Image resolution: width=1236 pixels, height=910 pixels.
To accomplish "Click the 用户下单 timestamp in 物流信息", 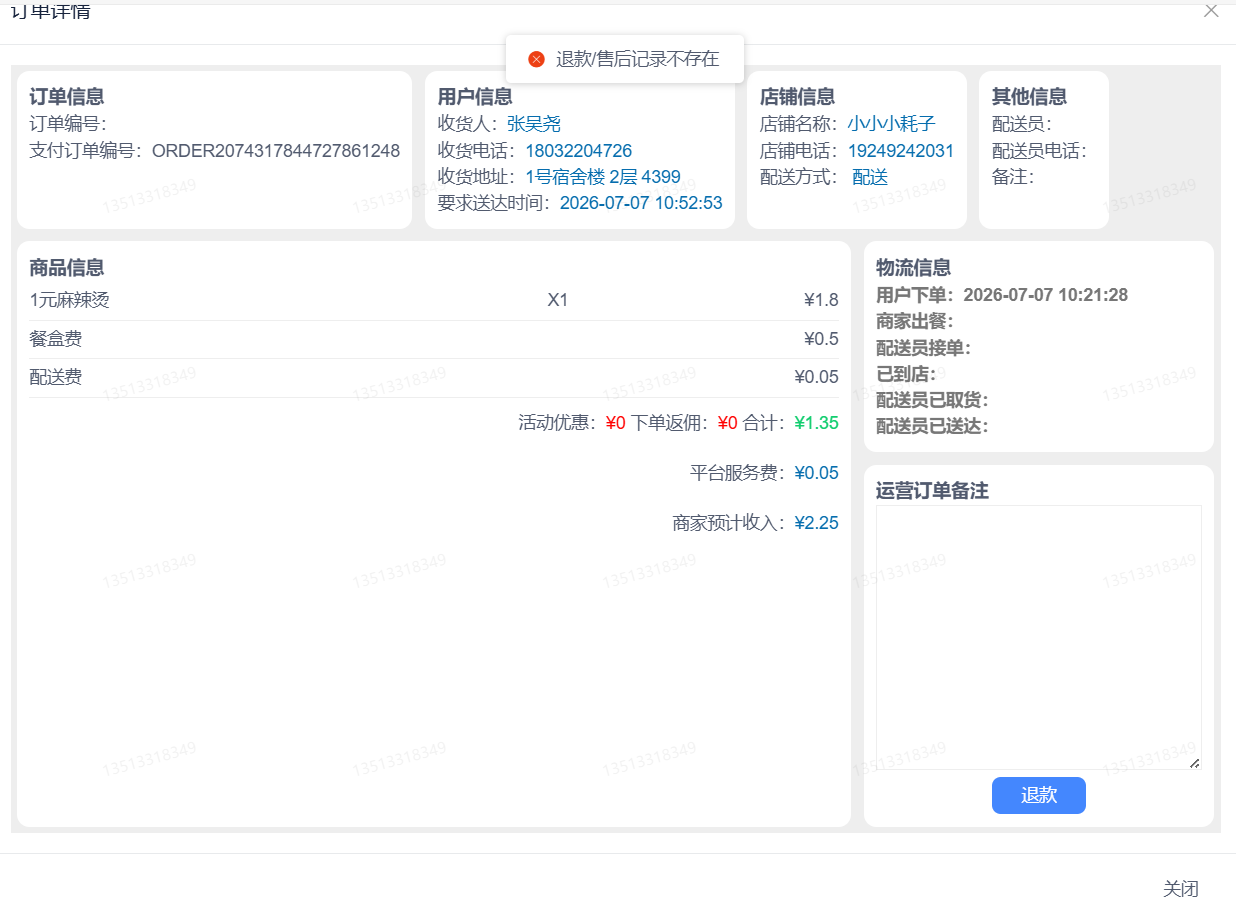I will click(x=1045, y=295).
